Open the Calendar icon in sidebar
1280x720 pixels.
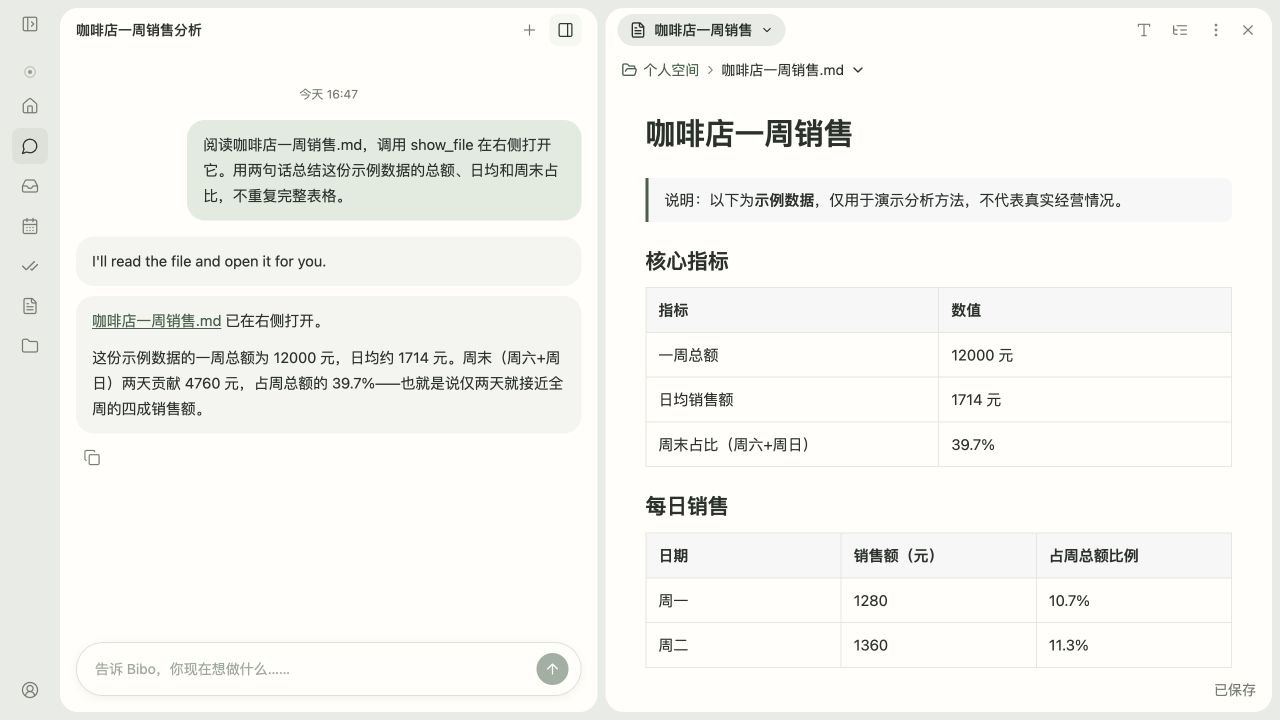pyautogui.click(x=30, y=226)
